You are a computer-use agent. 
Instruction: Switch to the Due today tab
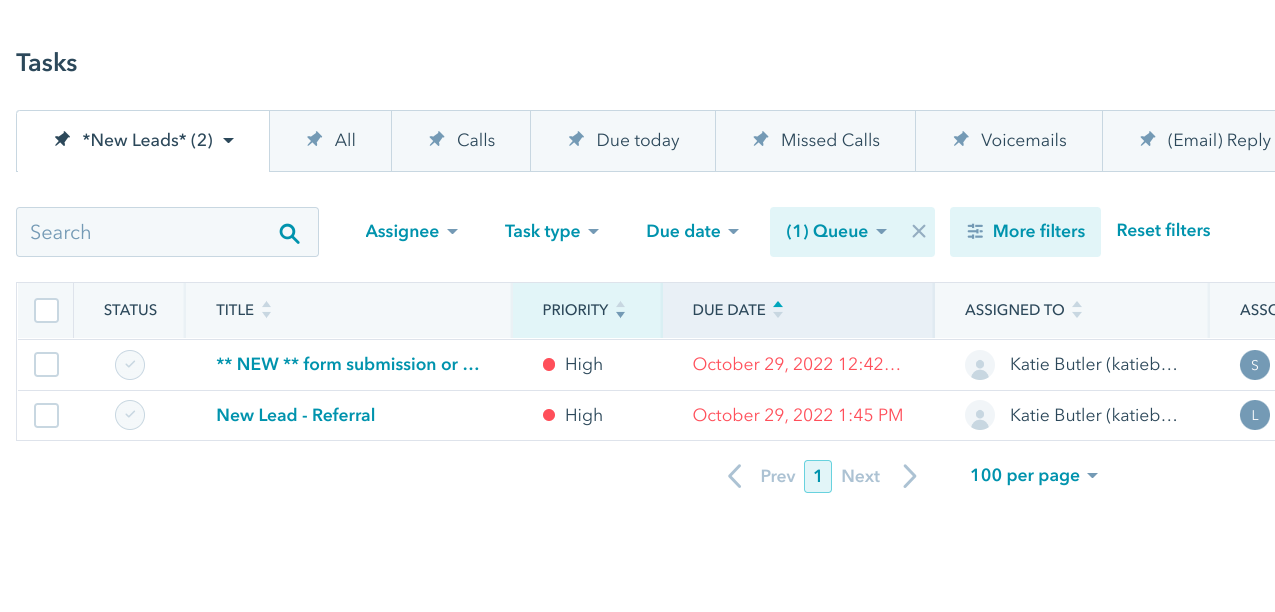pos(636,141)
